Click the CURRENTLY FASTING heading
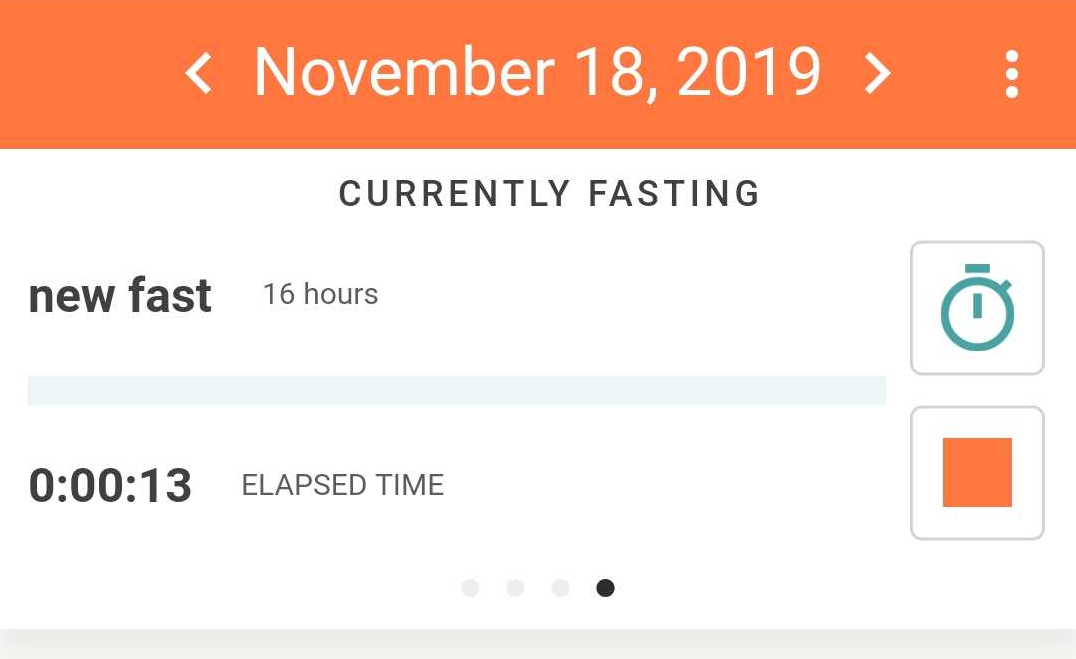Viewport: 1076px width, 659px height. click(549, 194)
